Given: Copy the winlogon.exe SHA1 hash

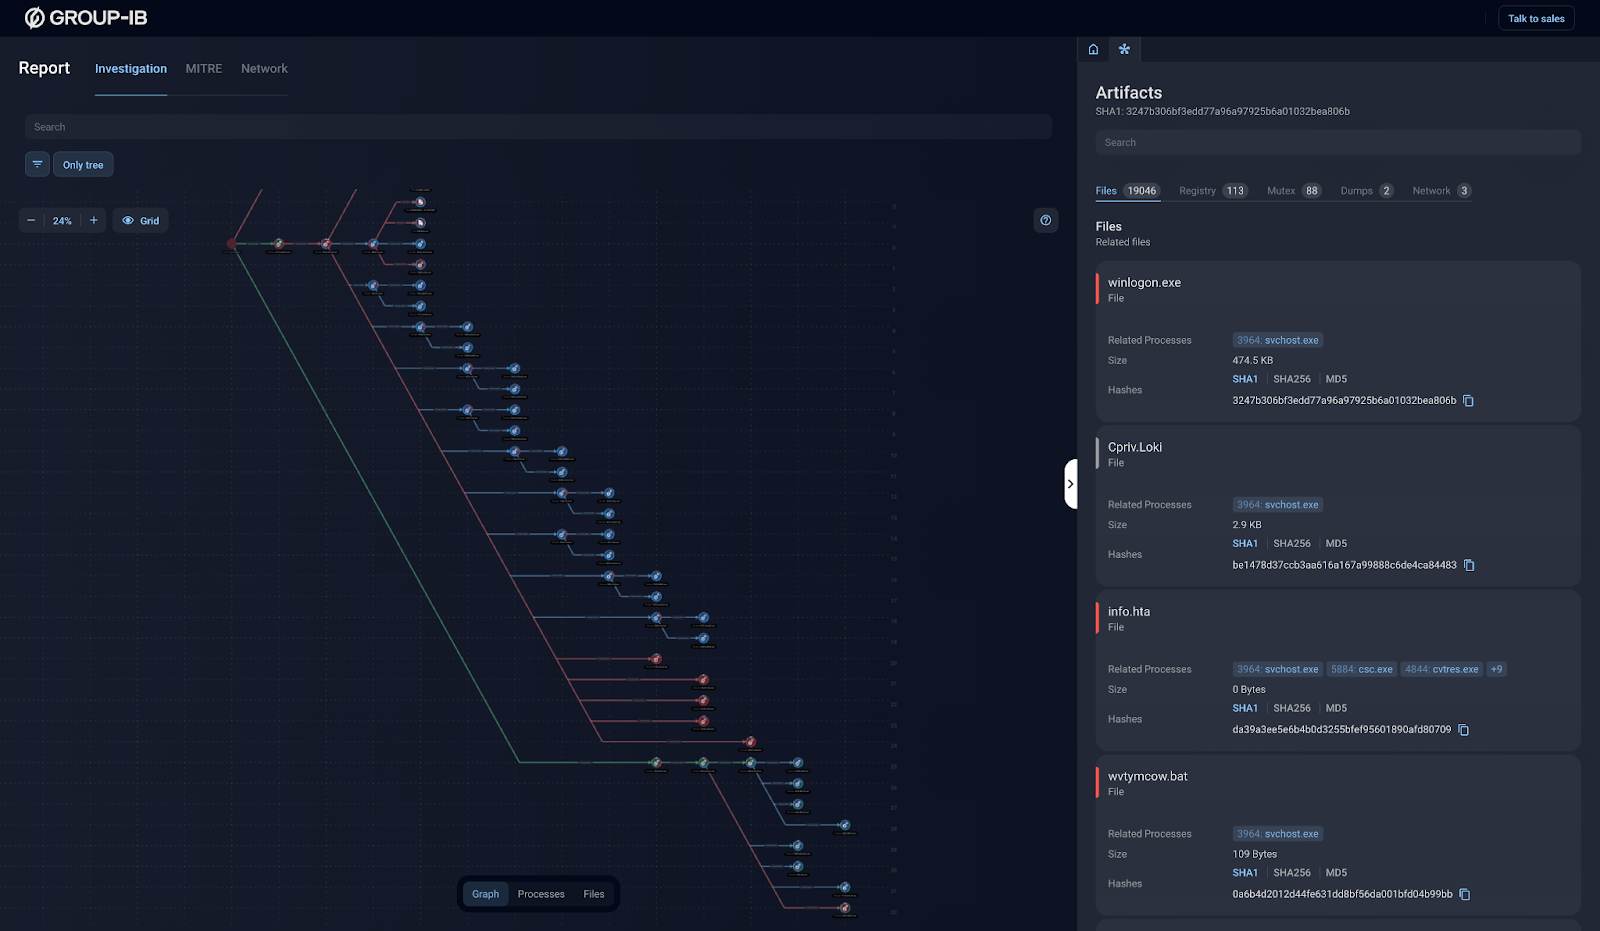Looking at the screenshot, I should (x=1468, y=400).
